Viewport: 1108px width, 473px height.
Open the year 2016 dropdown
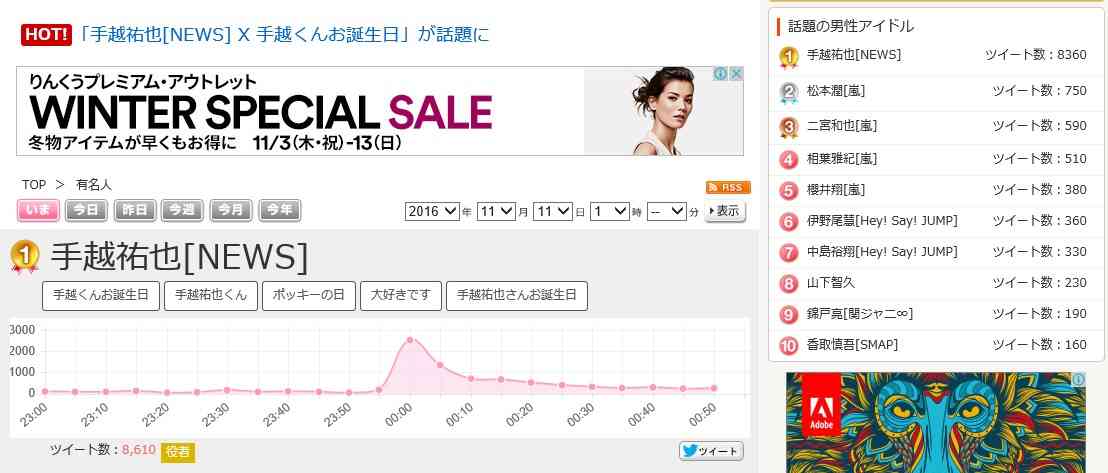tap(432, 211)
